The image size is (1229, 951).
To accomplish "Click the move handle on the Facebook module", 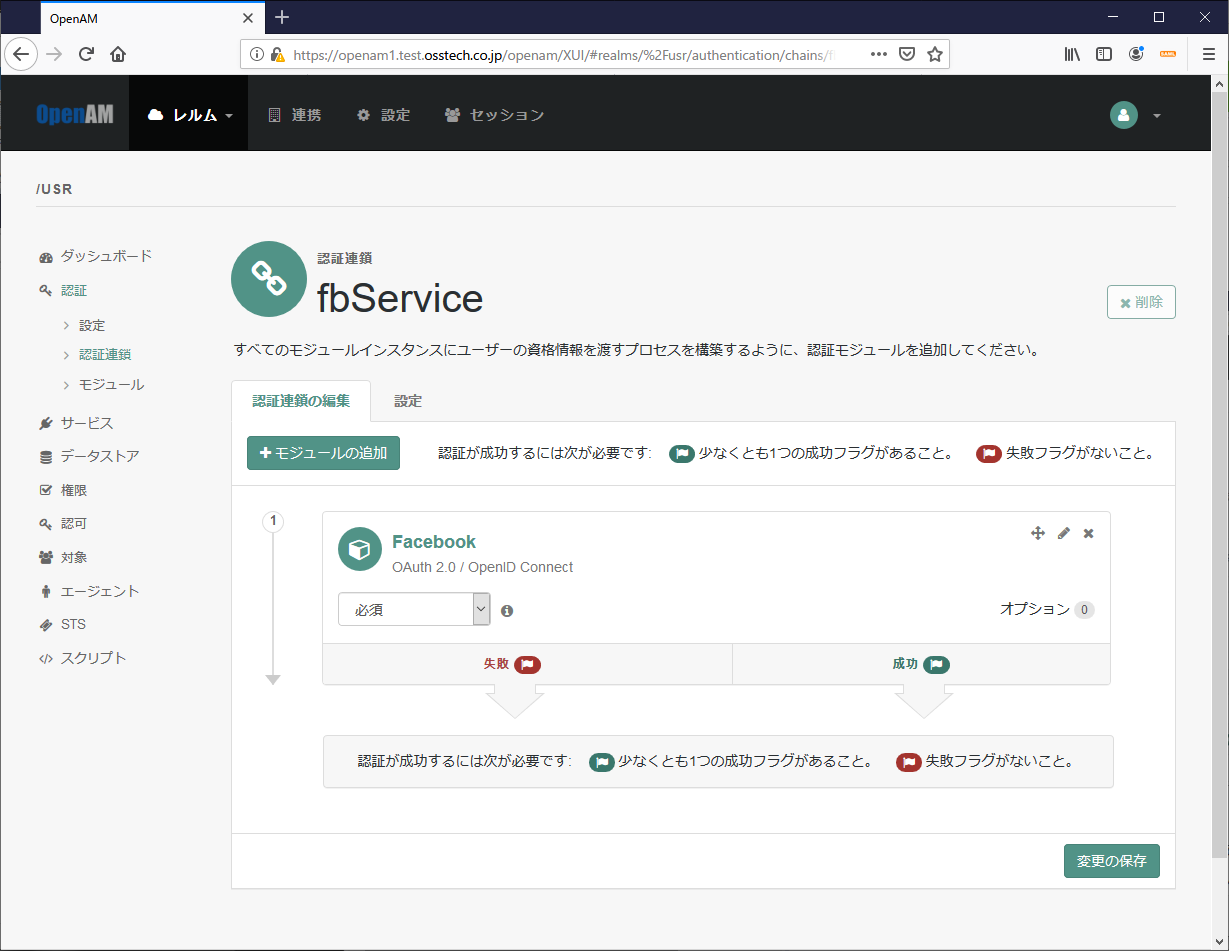I will 1038,533.
